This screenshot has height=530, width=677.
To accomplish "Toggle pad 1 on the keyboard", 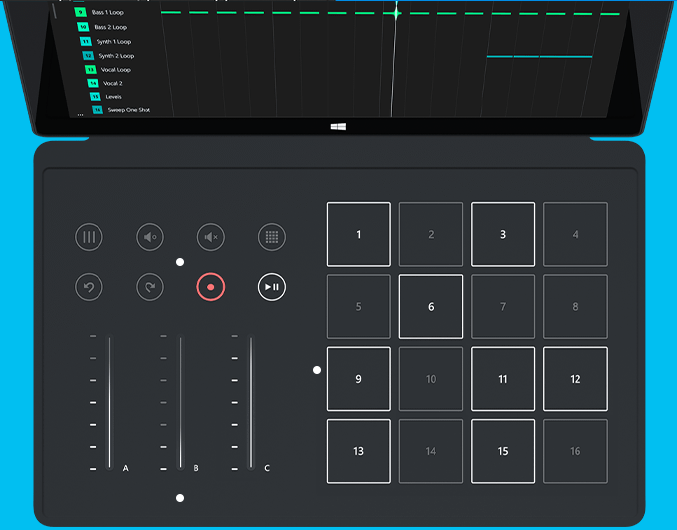I will (359, 234).
